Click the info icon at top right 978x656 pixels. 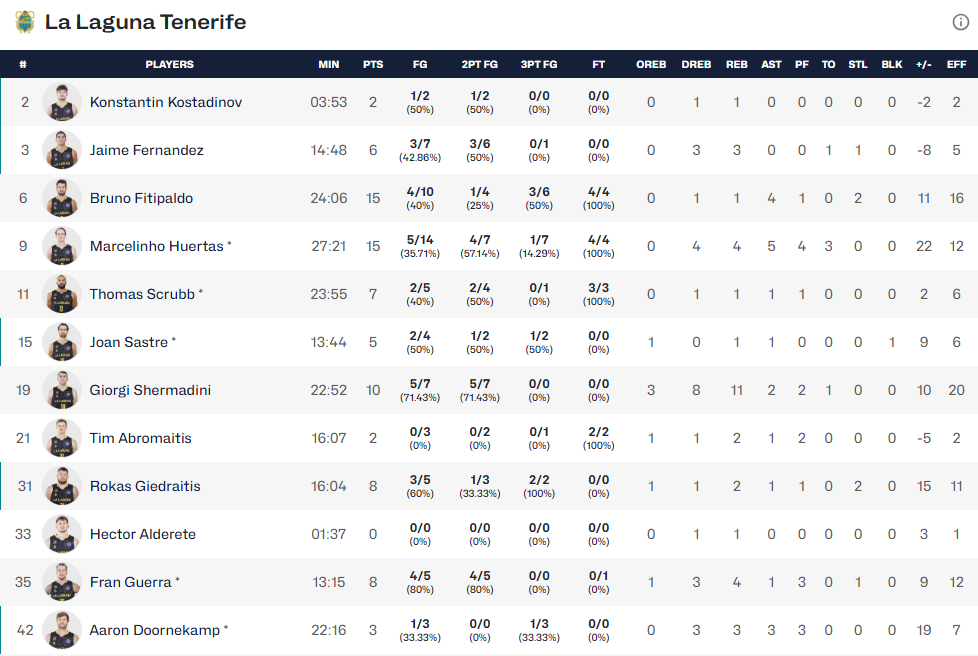960,22
